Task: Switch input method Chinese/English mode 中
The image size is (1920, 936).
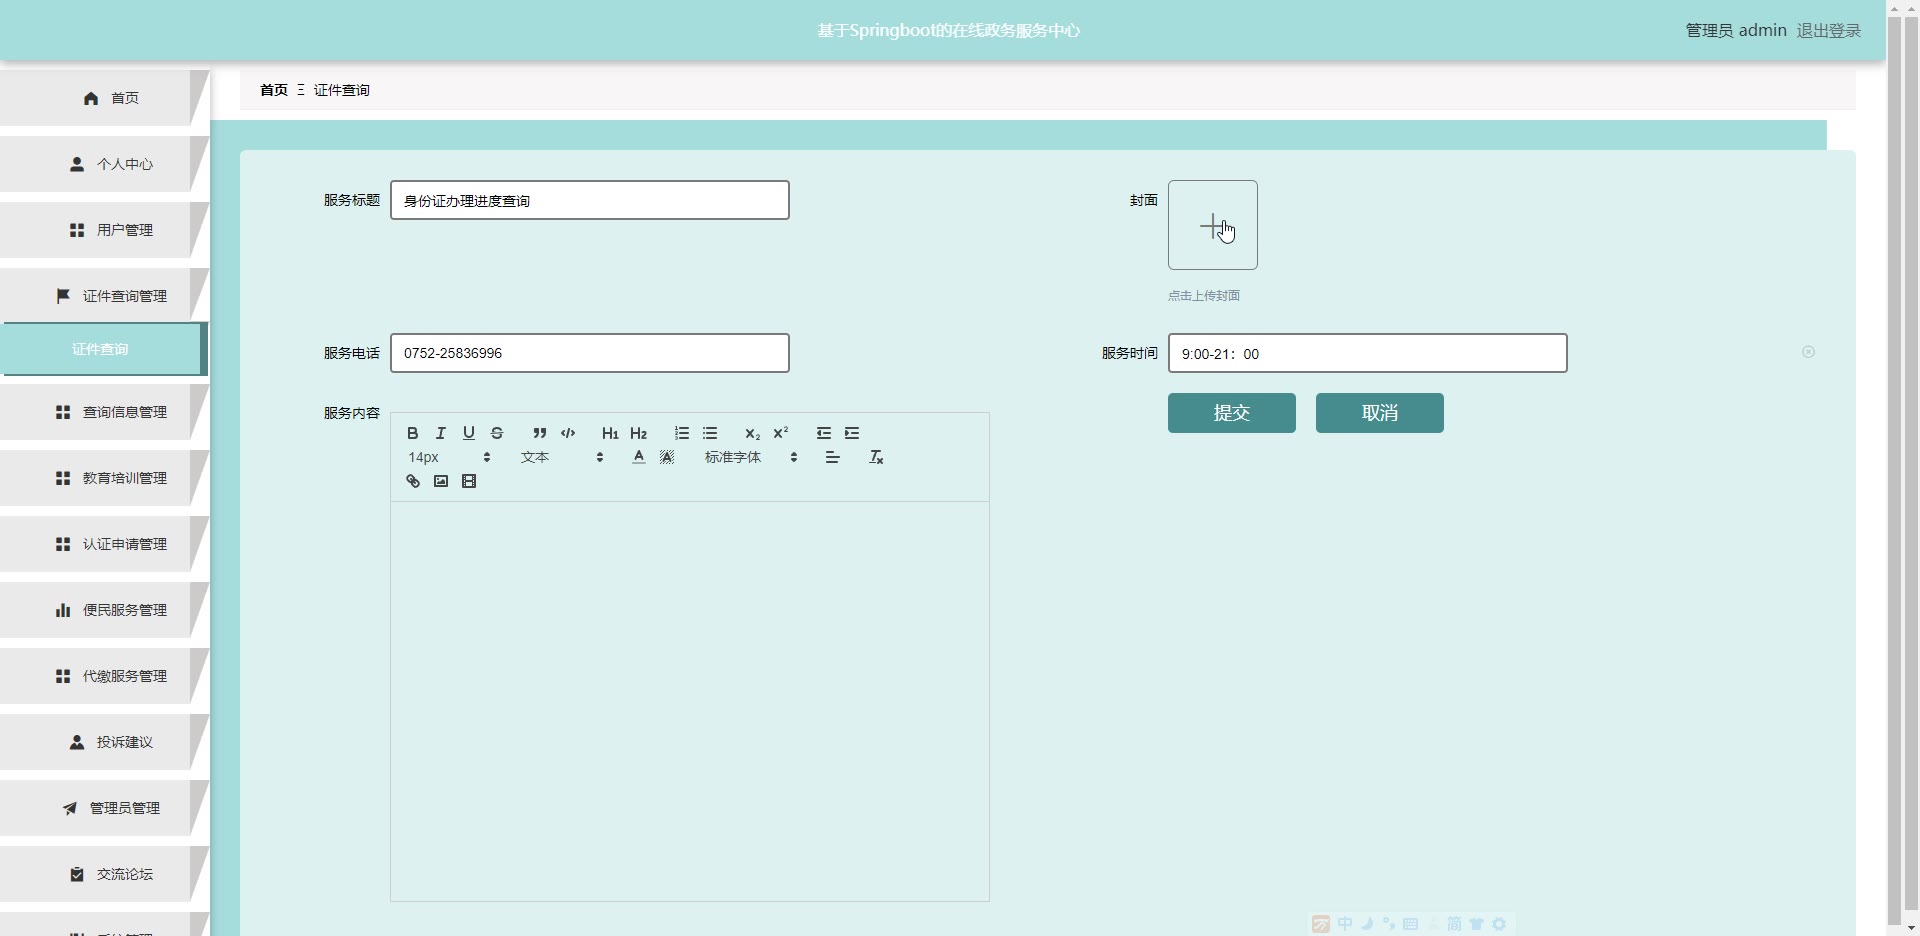Action: 1345,924
